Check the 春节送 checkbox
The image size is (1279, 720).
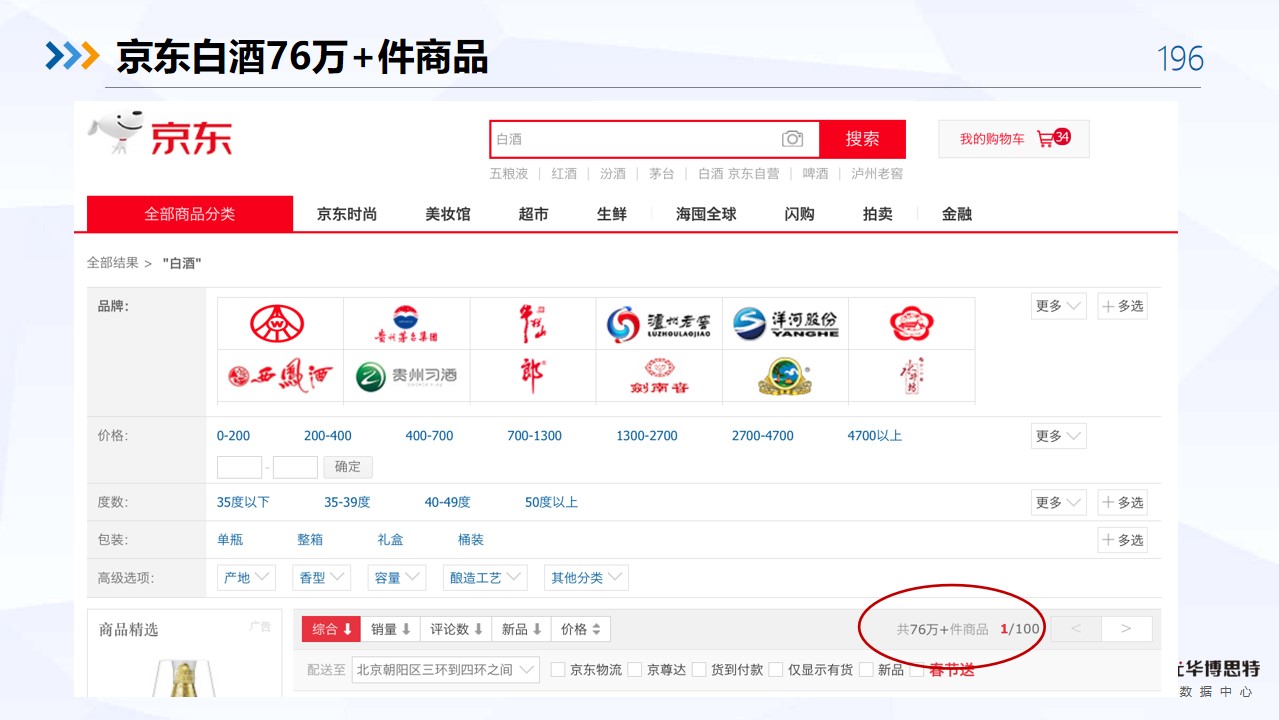pyautogui.click(x=917, y=670)
